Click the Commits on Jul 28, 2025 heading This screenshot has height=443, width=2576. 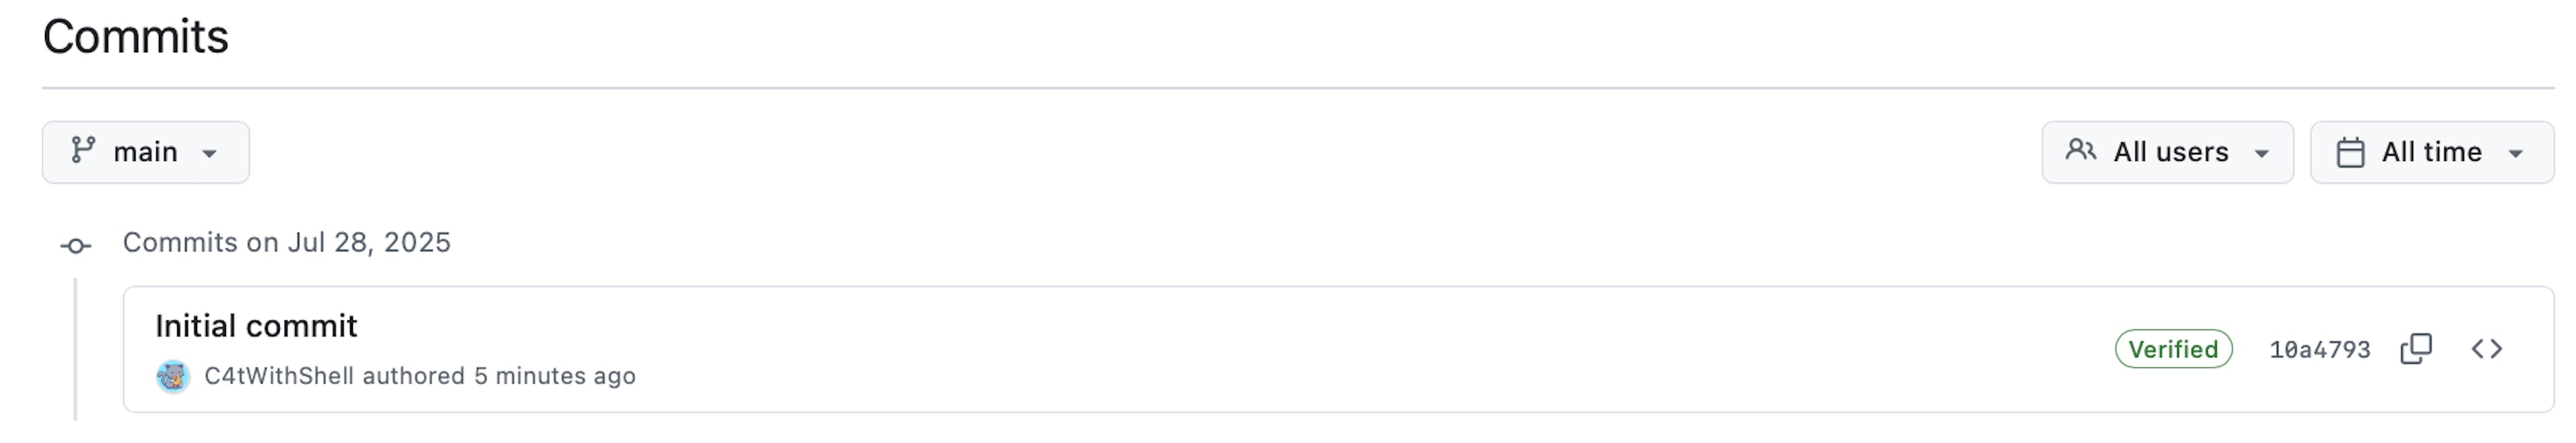(287, 243)
